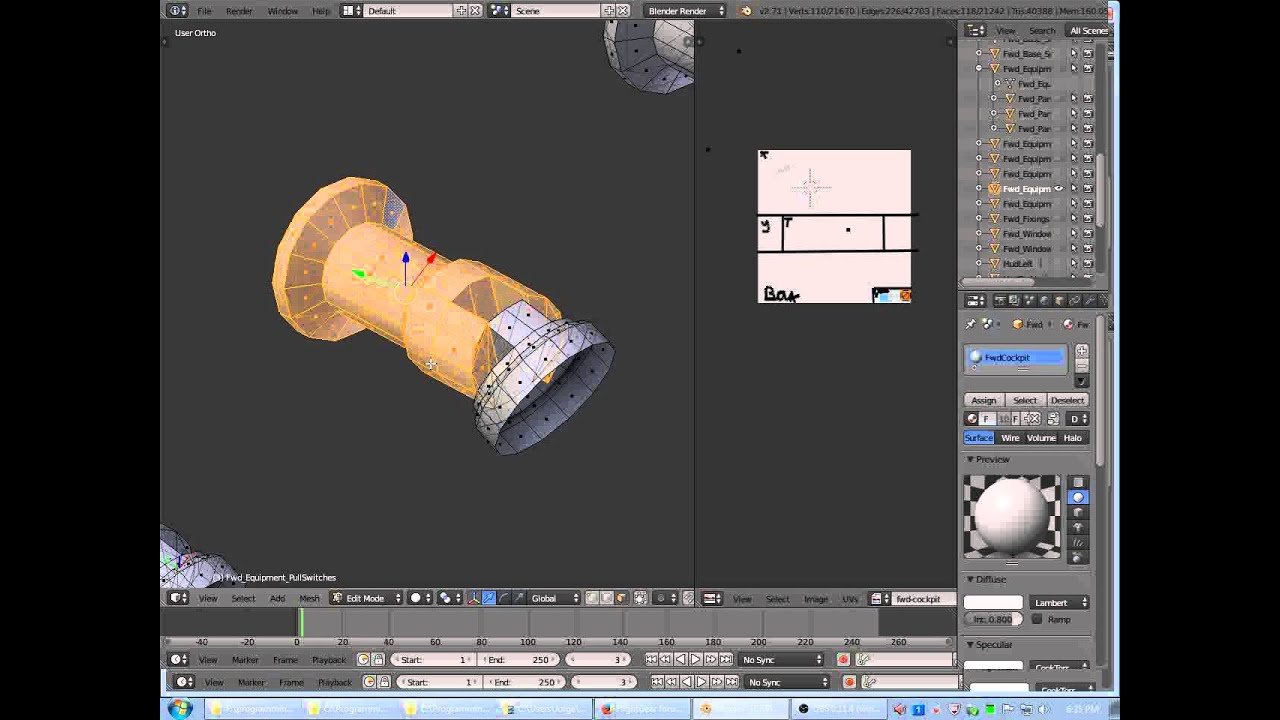Open the Global orientation dropdown
Image resolution: width=1280 pixels, height=720 pixels.
pos(553,598)
